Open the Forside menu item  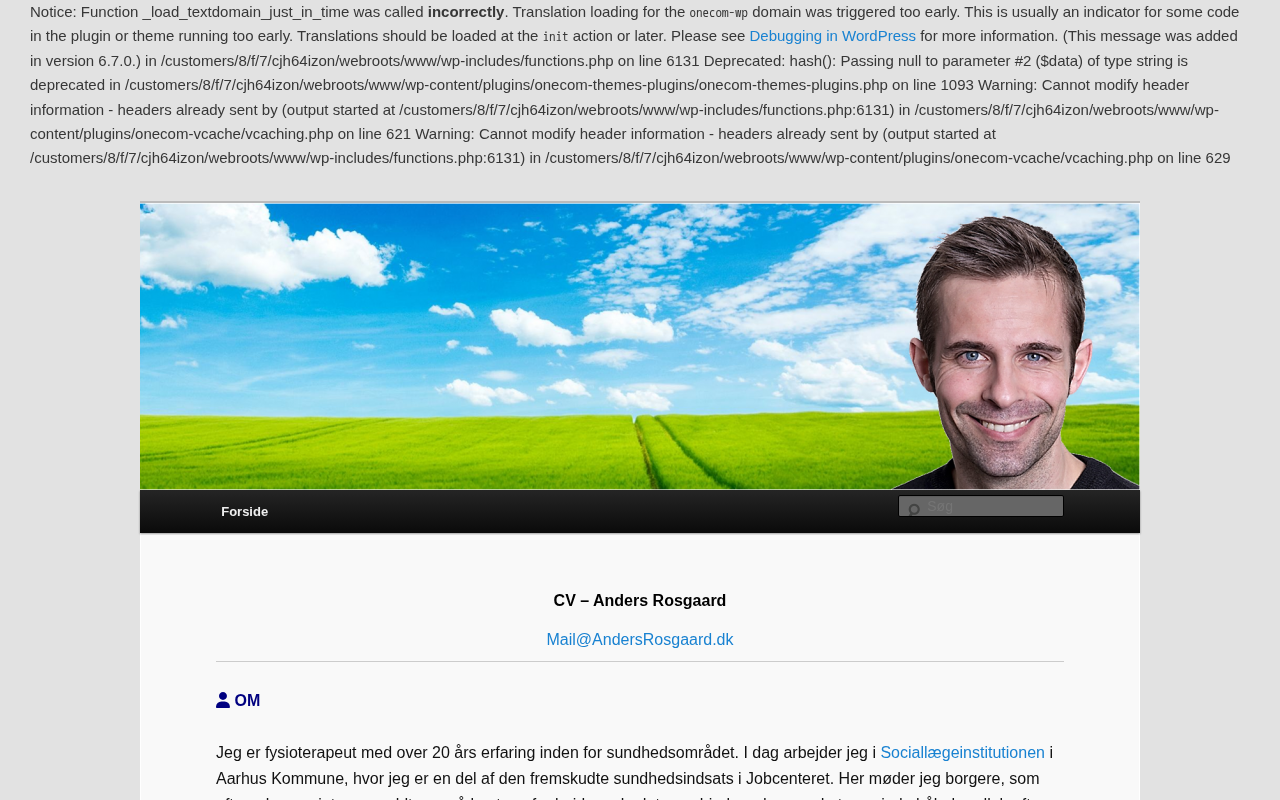tap(245, 512)
